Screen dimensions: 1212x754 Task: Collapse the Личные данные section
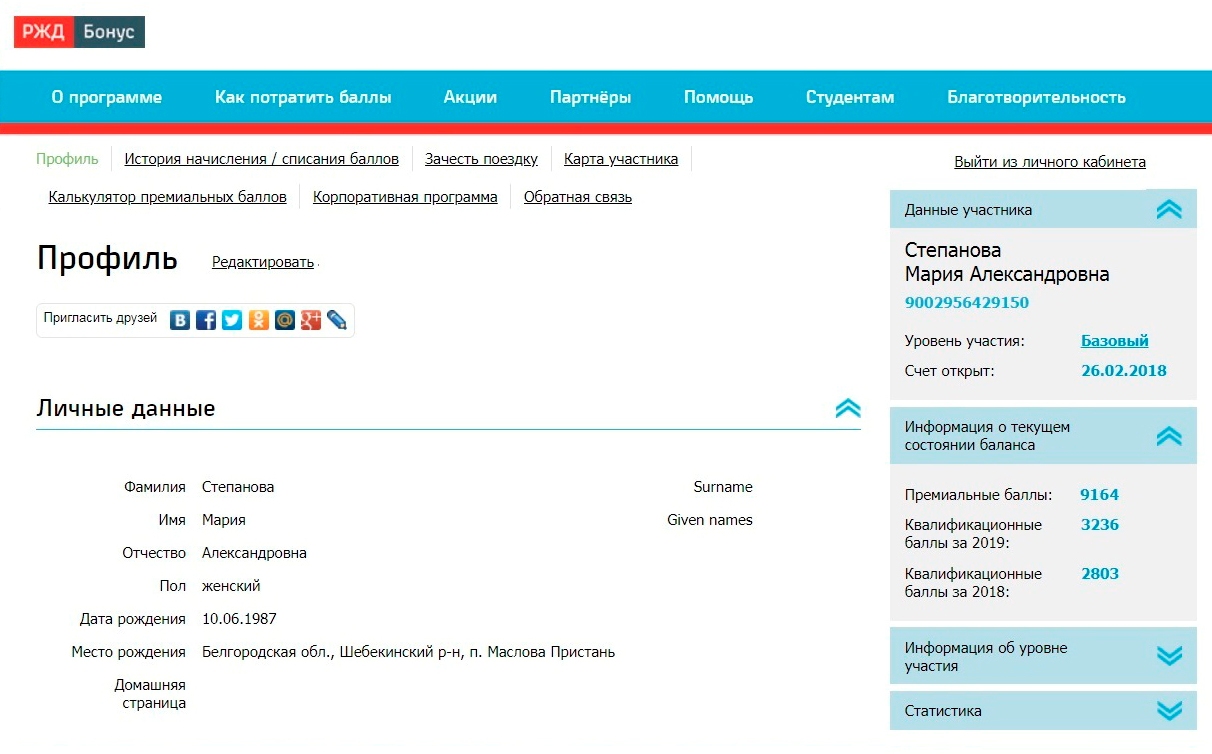pos(847,408)
